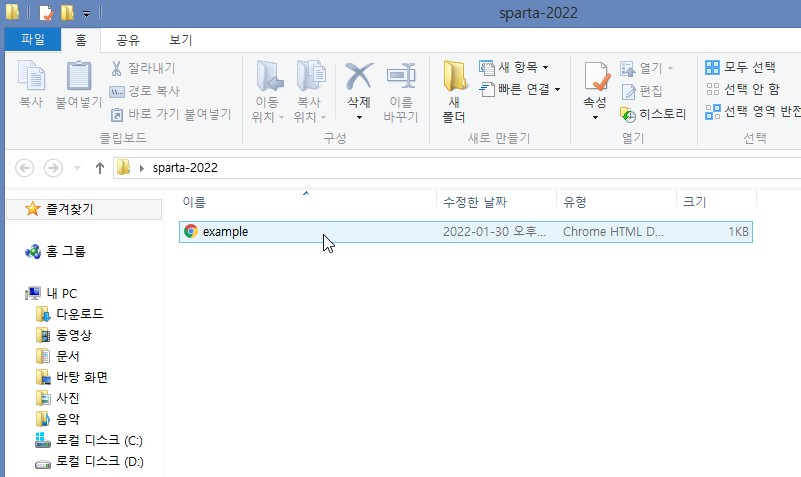Click the title bar New folder quick access icon
Viewport: 801px width, 477px height.
[x=67, y=12]
